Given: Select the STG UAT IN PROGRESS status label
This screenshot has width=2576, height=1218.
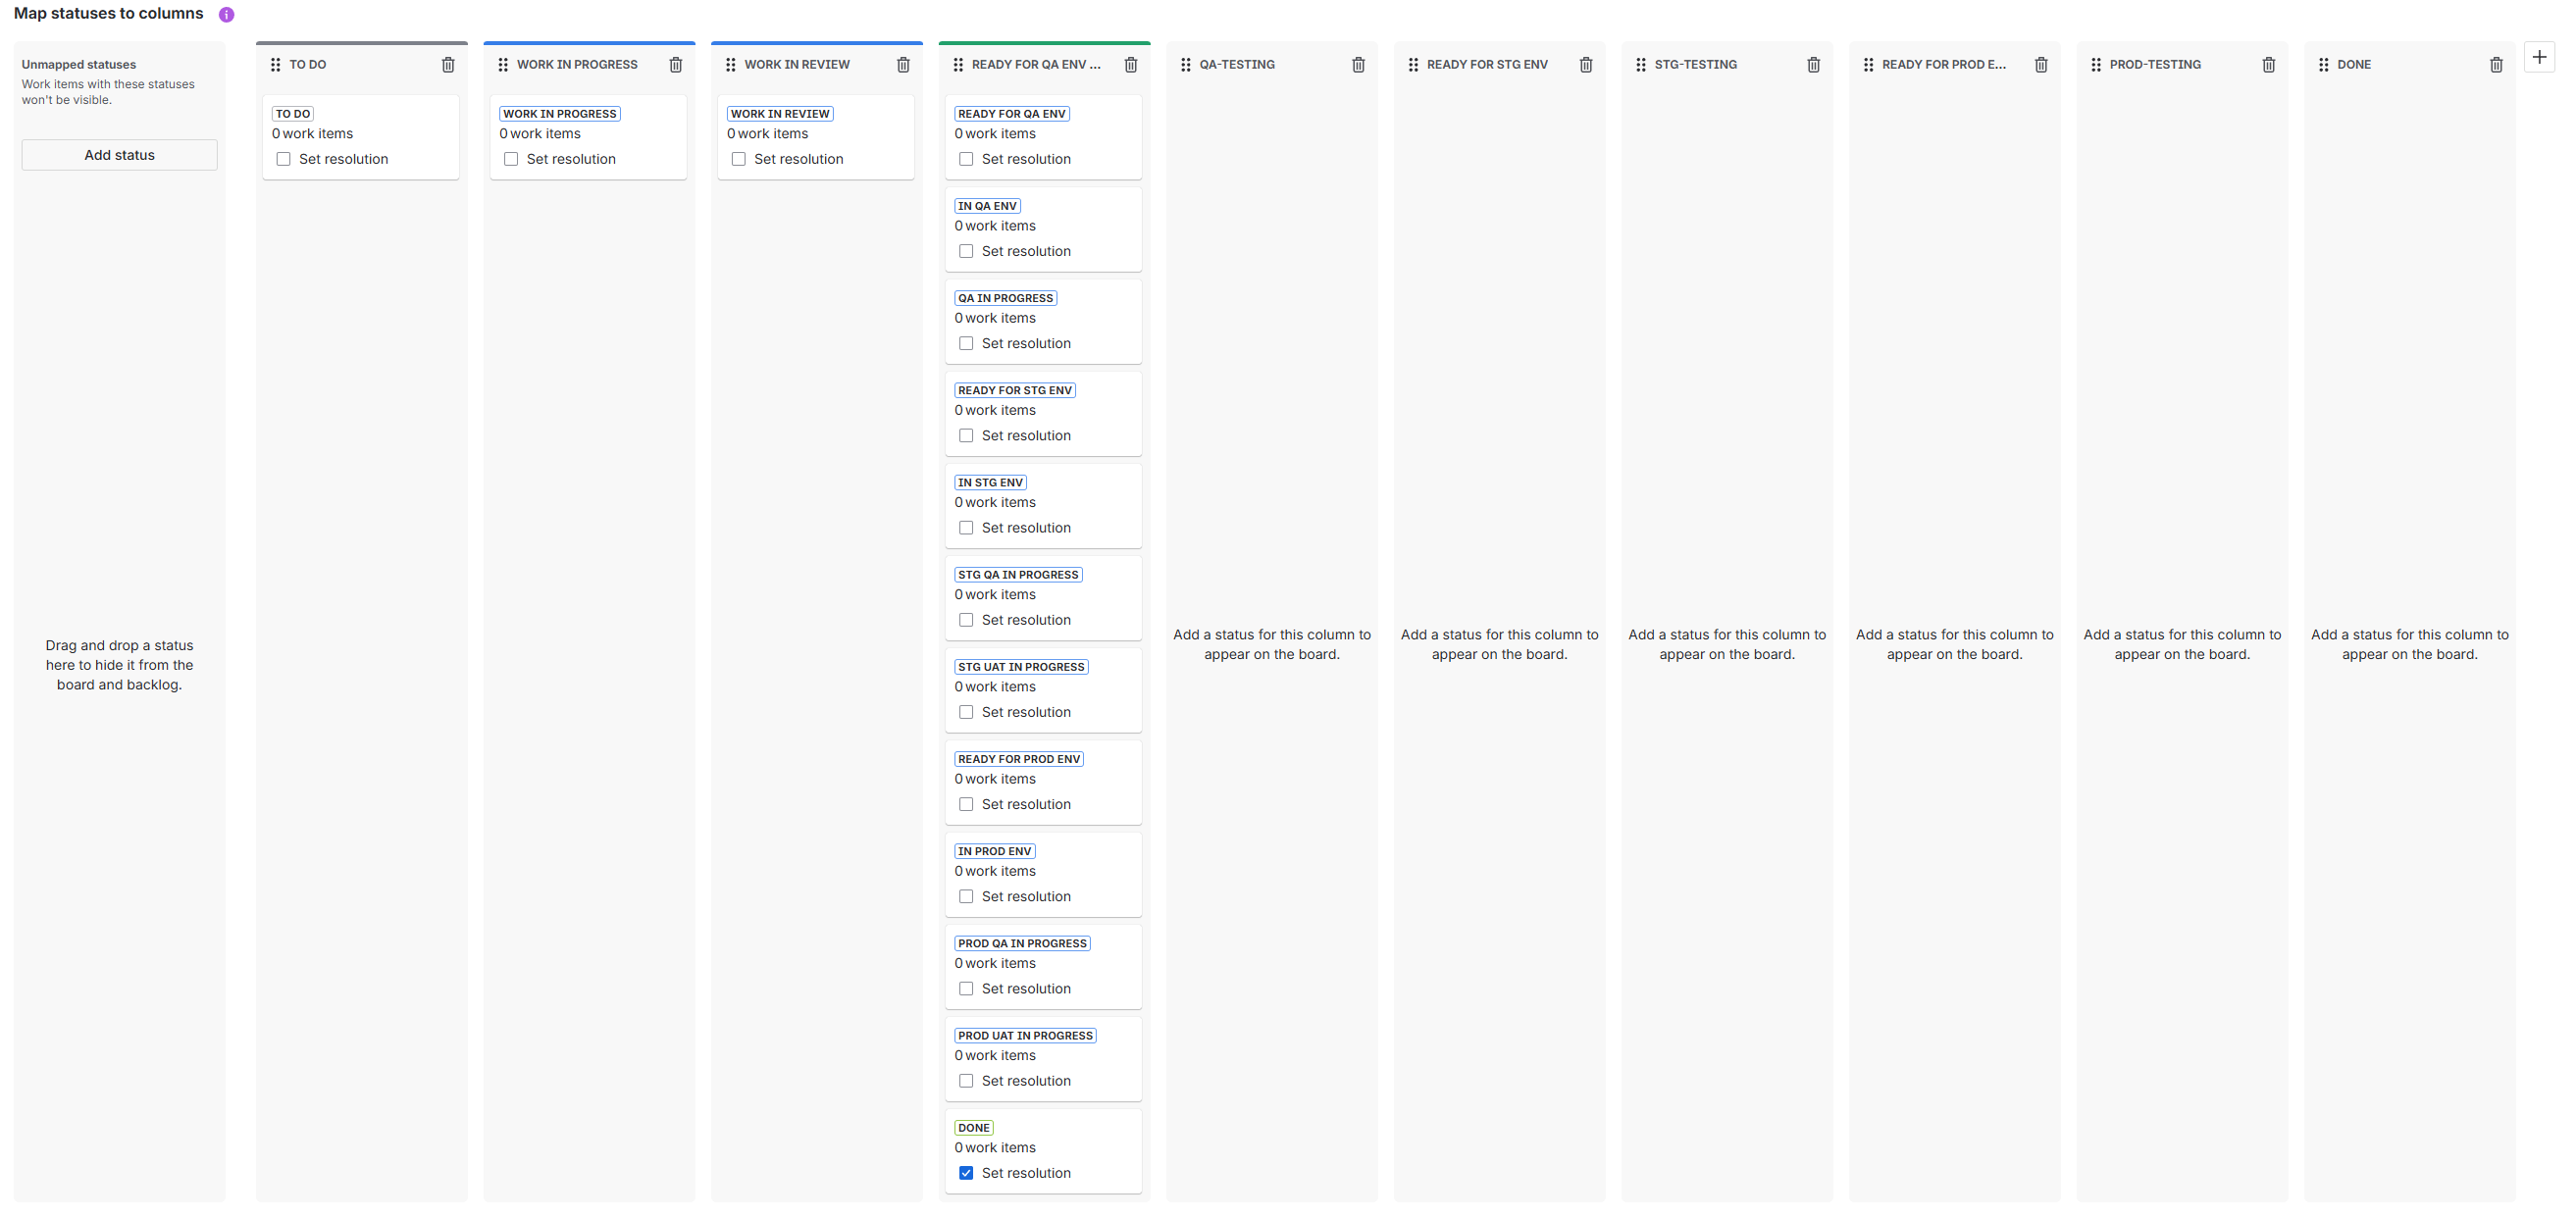Looking at the screenshot, I should (1021, 667).
